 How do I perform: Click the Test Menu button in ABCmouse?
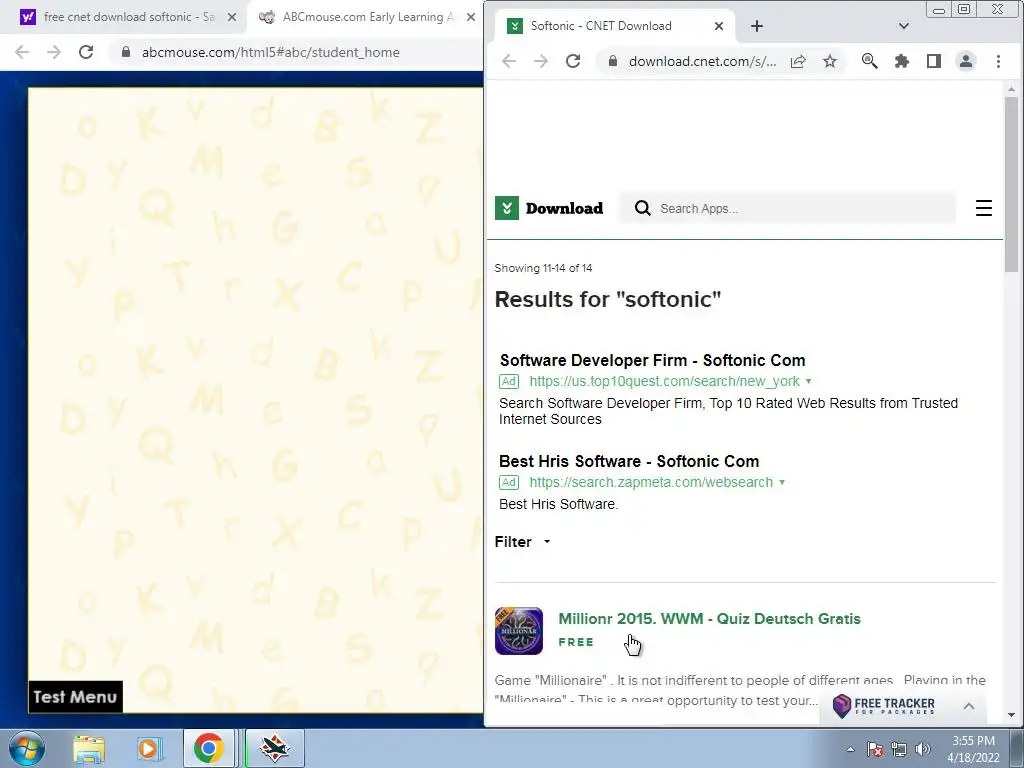point(75,697)
